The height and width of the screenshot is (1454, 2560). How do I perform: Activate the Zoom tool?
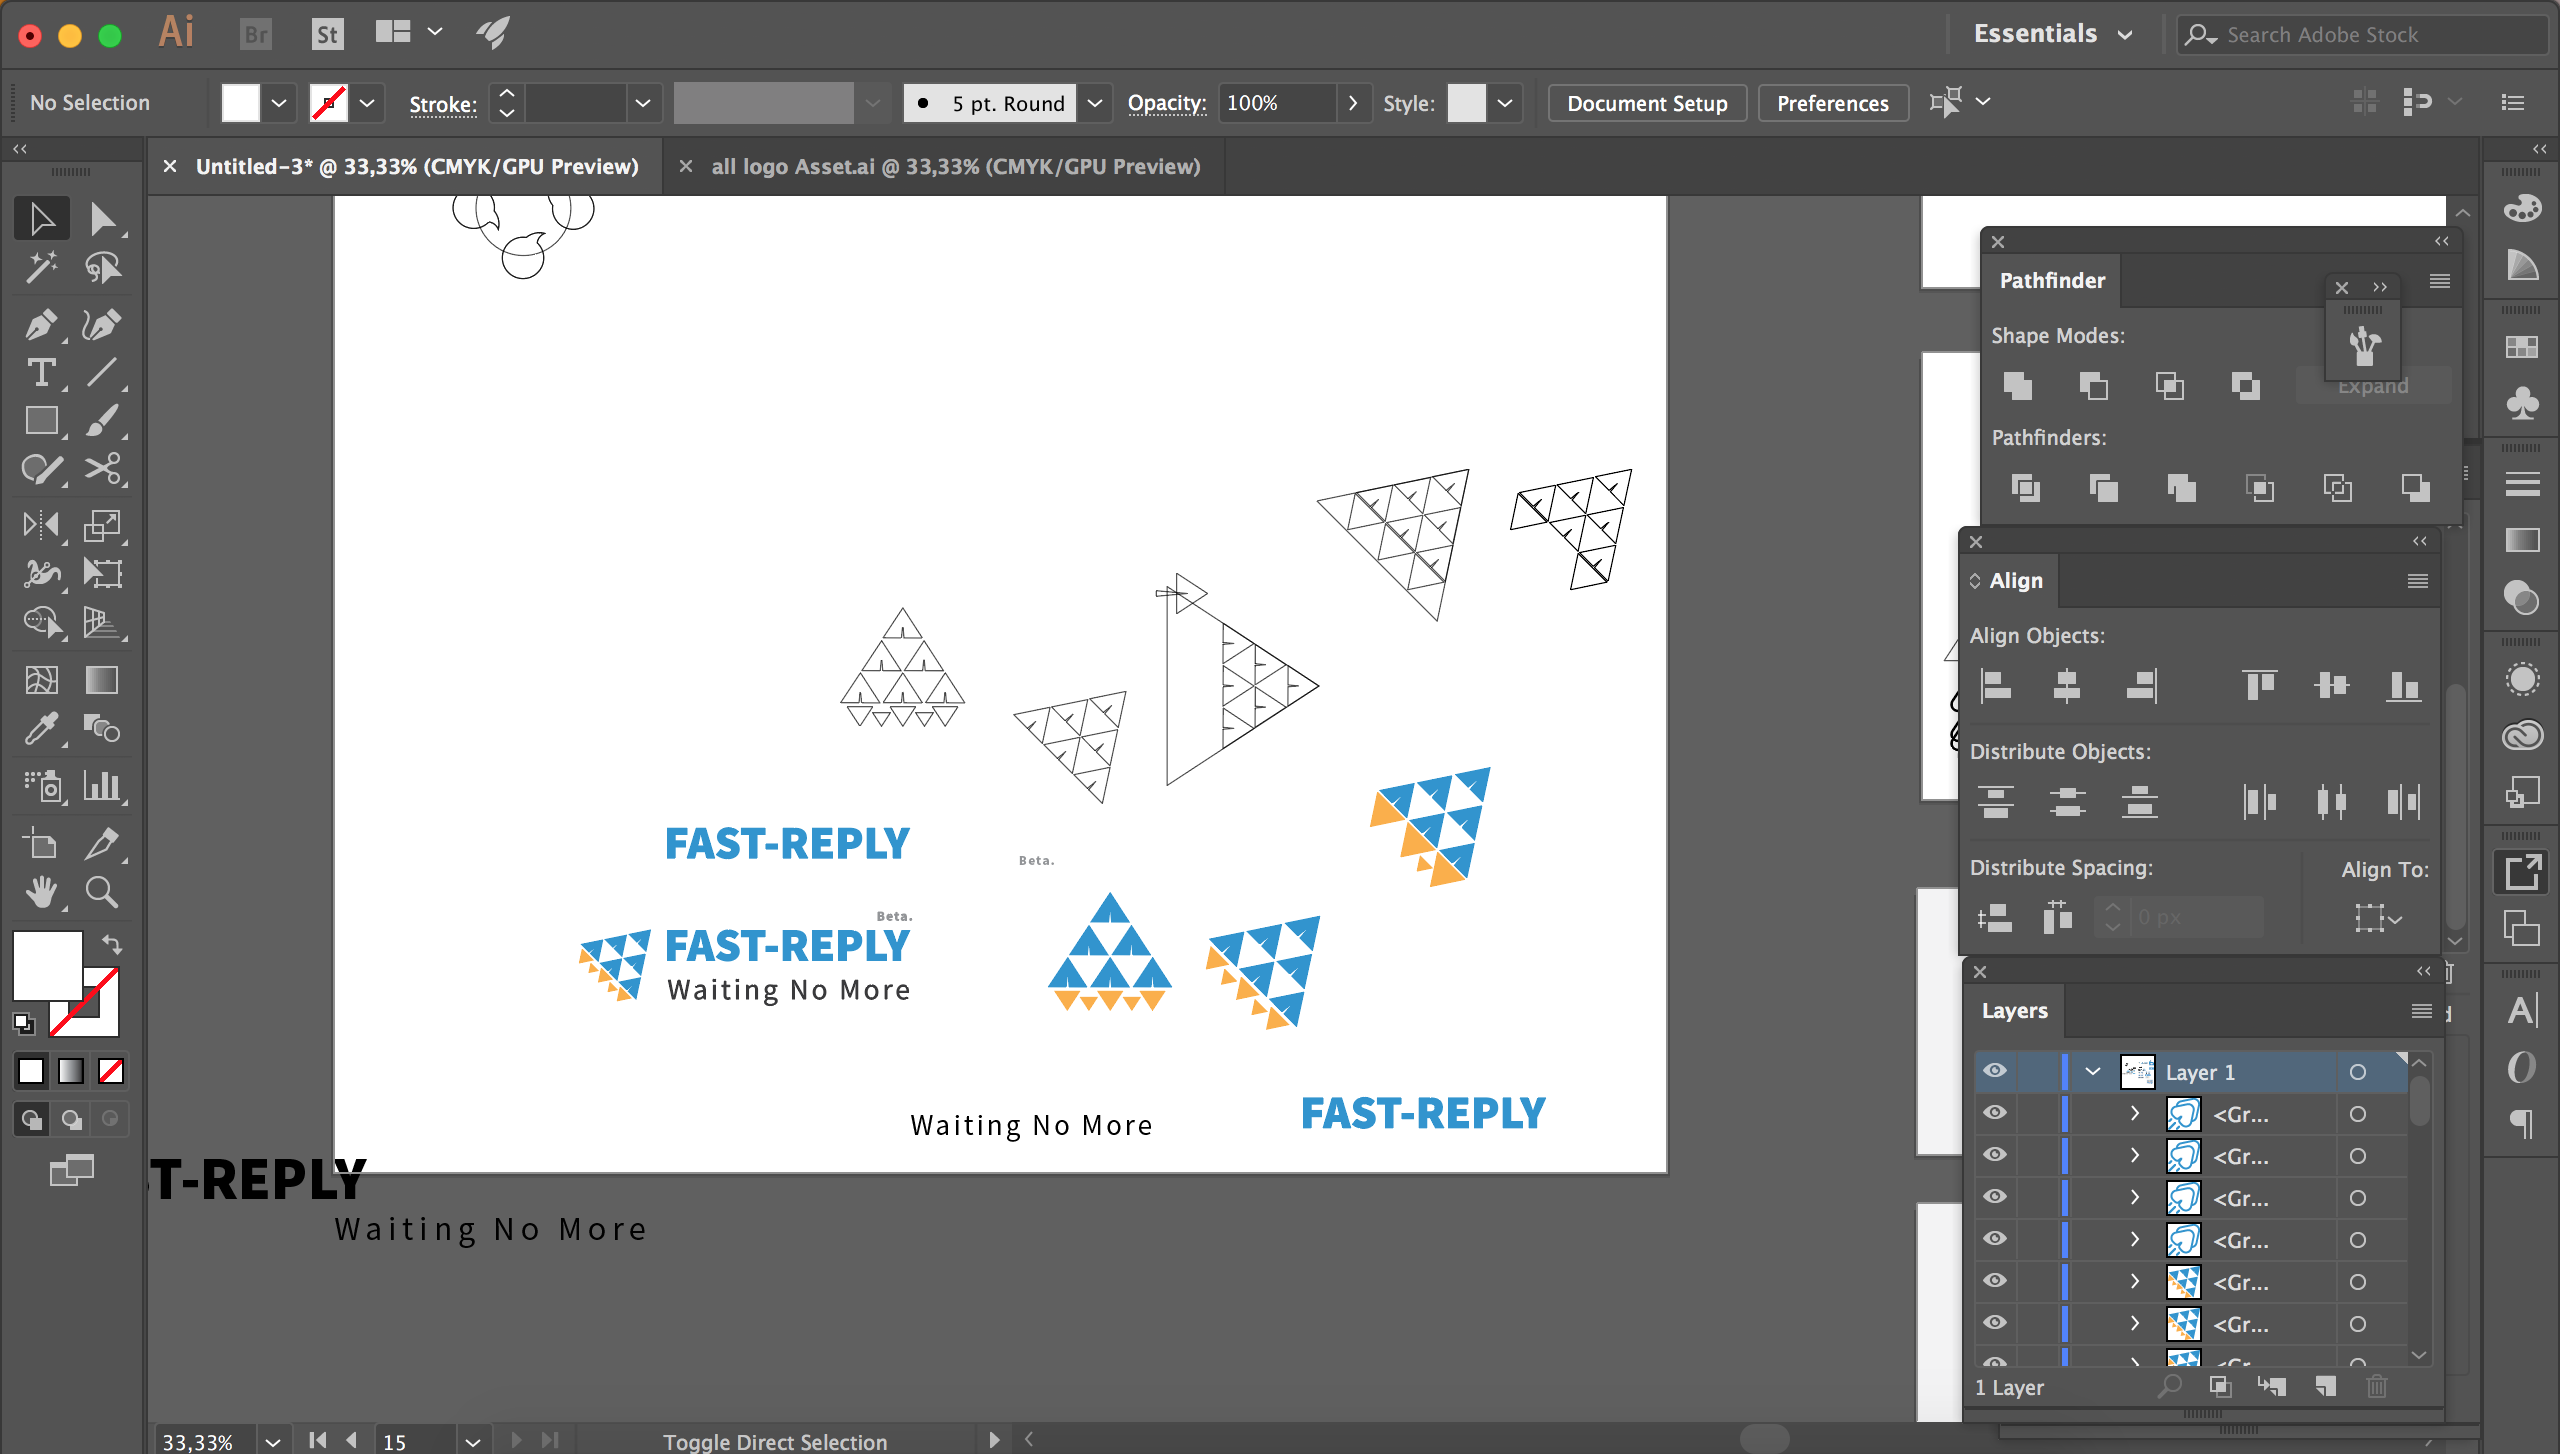[101, 891]
